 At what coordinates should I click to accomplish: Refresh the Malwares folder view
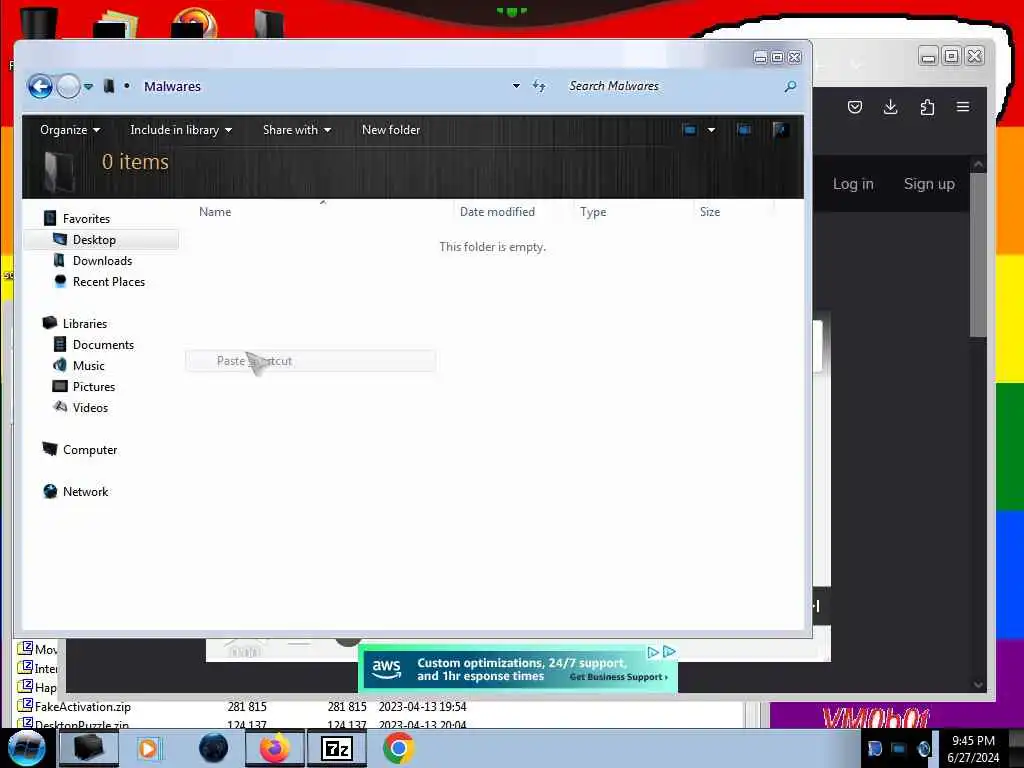(539, 86)
